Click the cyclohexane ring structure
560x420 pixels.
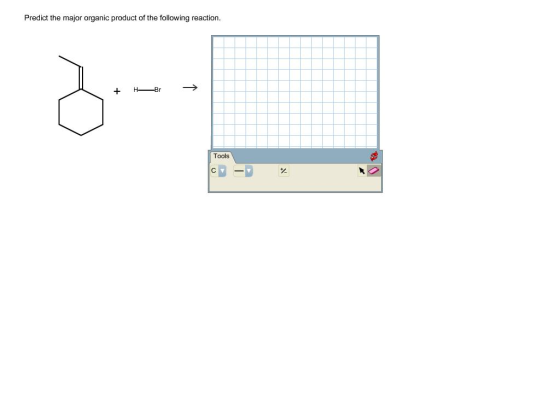[x=81, y=112]
